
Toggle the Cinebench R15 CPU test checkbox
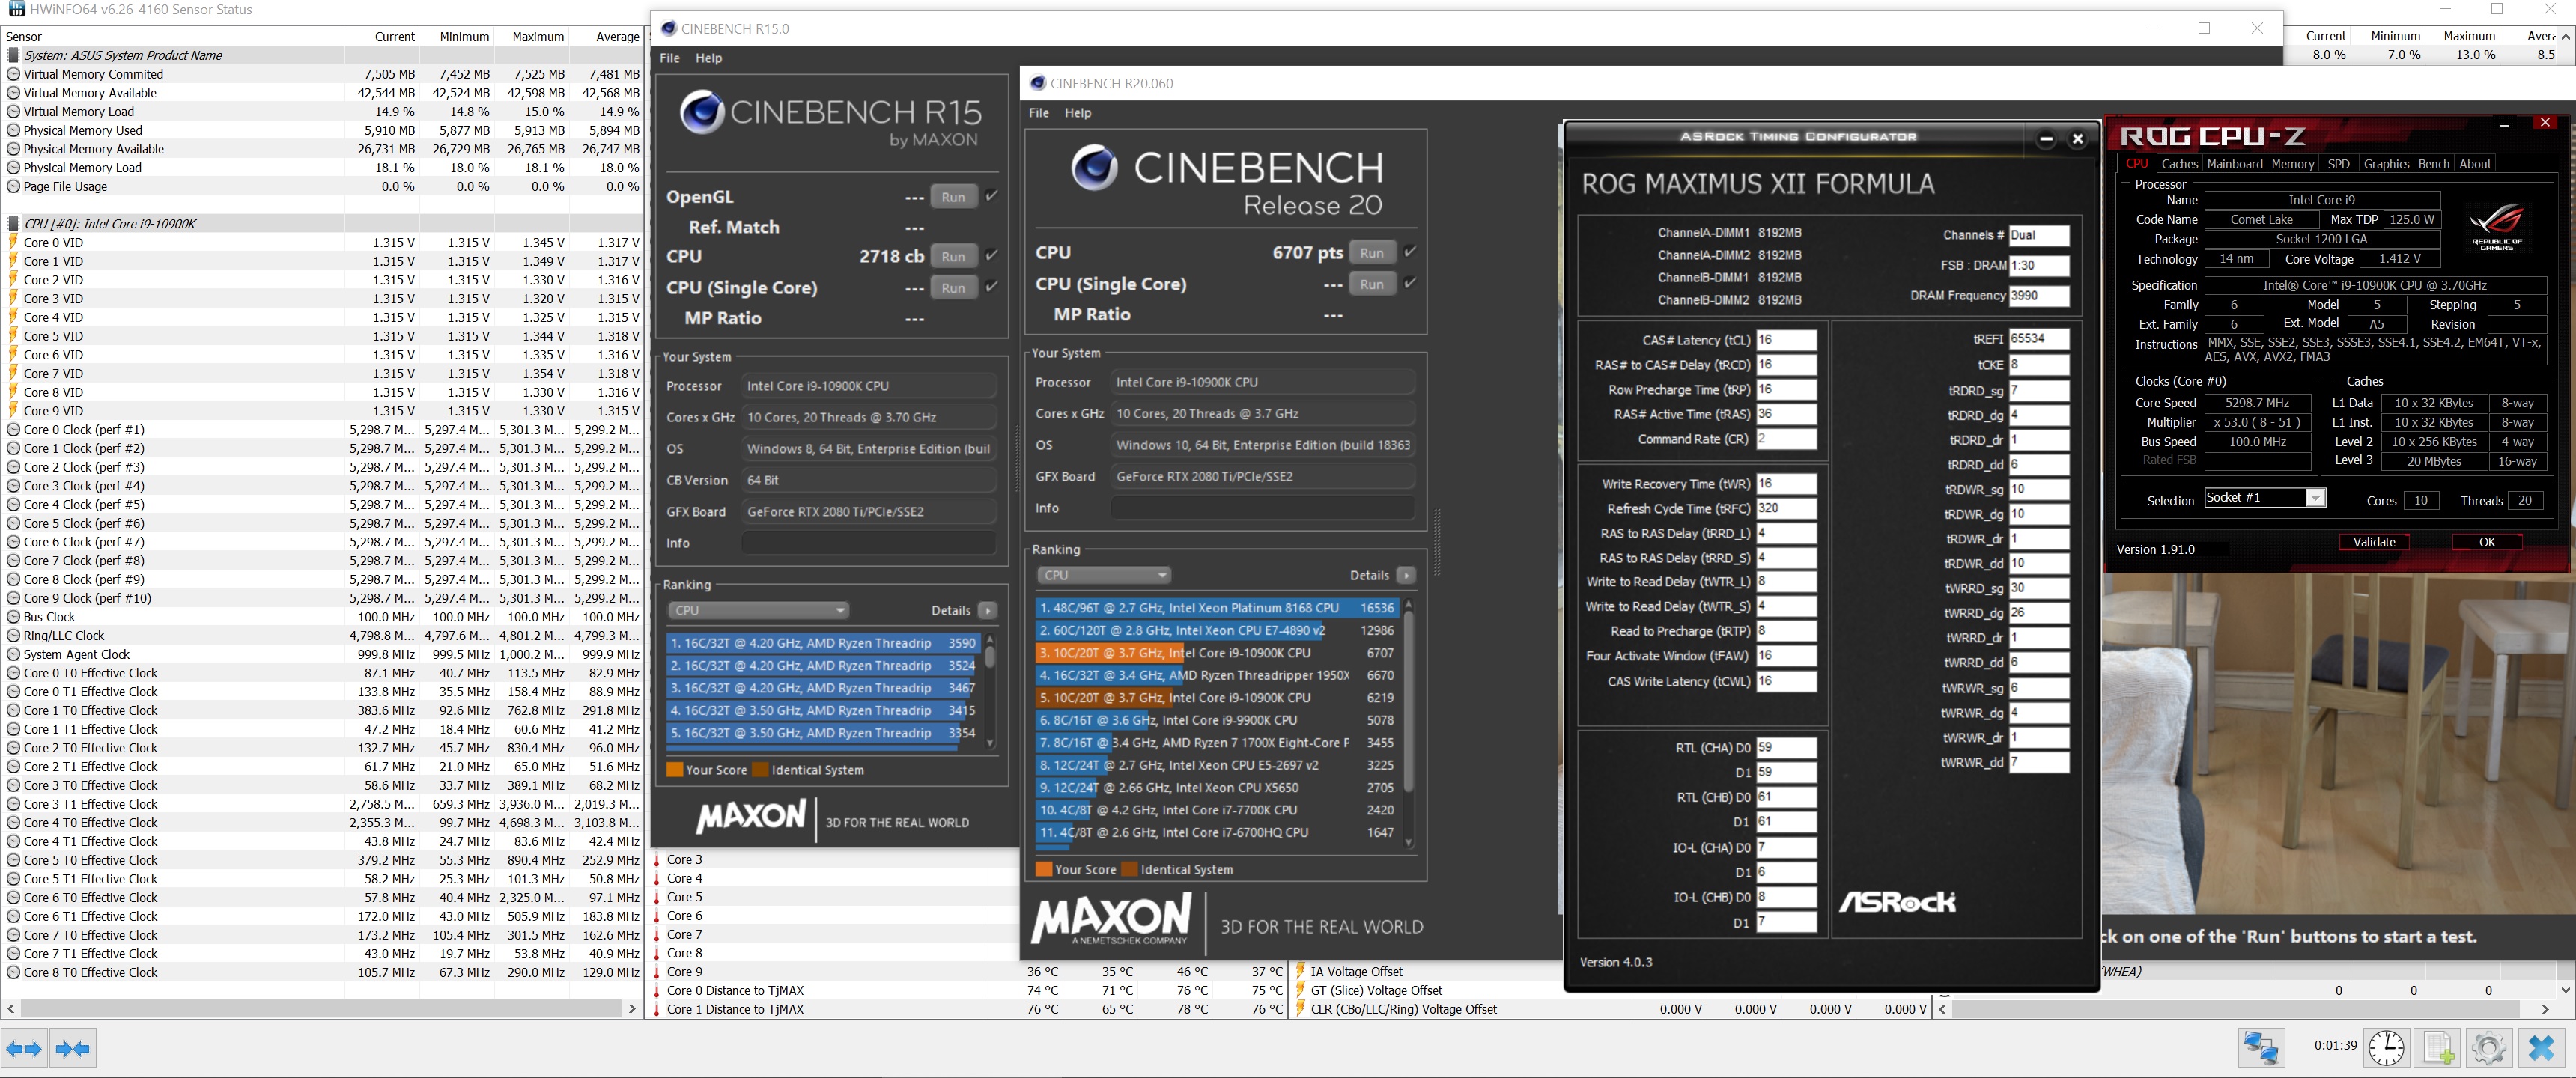991,255
